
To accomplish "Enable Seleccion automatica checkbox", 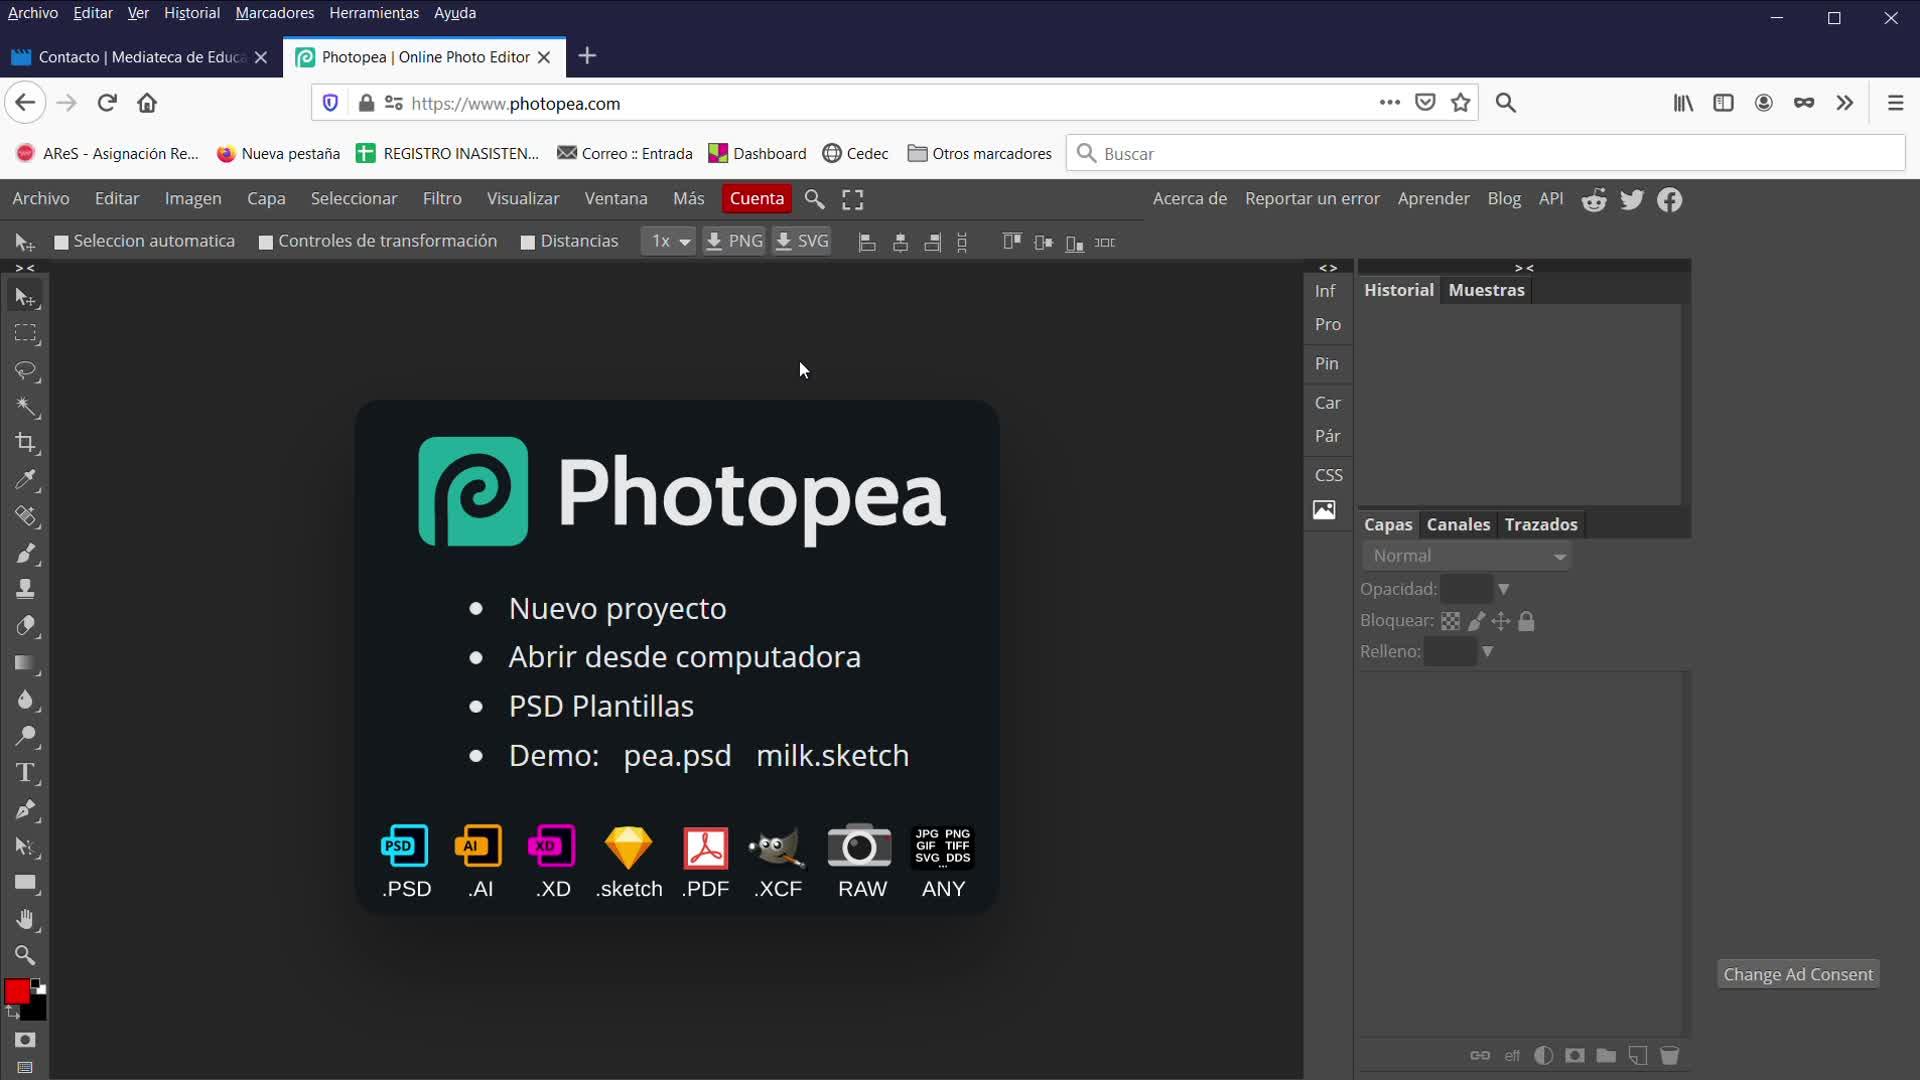I will 62,242.
